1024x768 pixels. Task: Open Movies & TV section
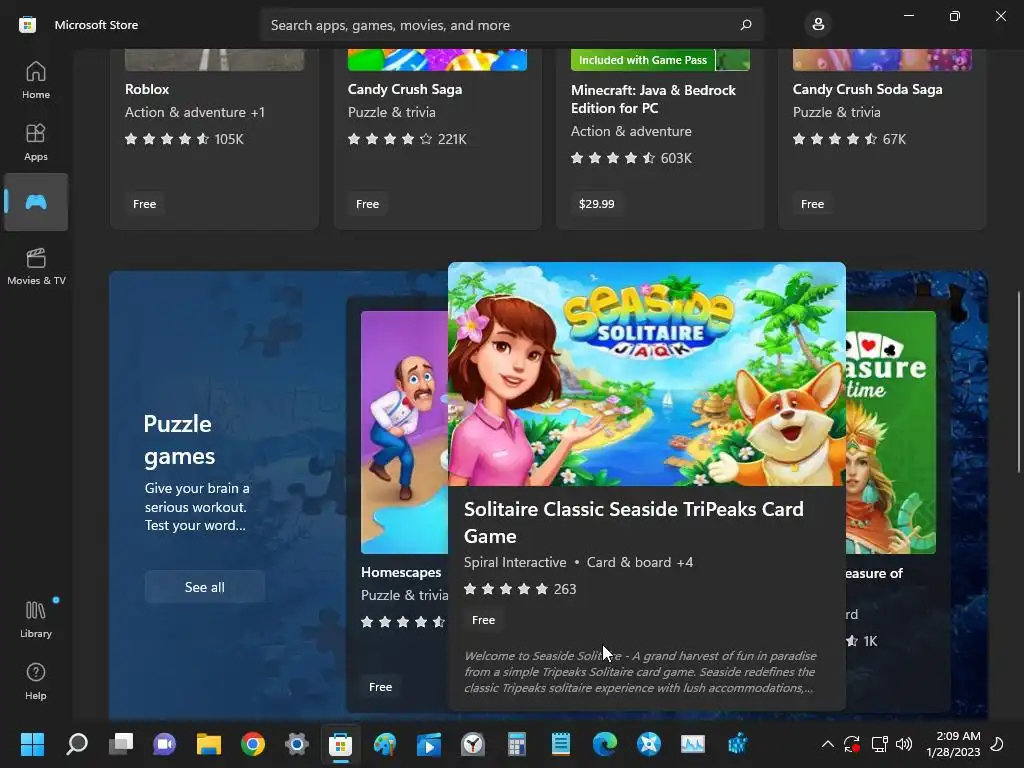pyautogui.click(x=36, y=266)
